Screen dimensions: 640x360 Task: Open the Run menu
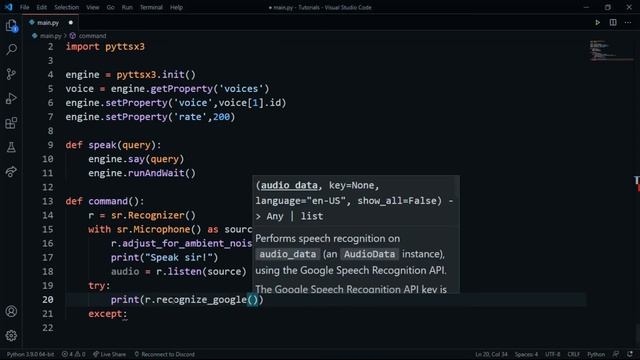point(127,7)
